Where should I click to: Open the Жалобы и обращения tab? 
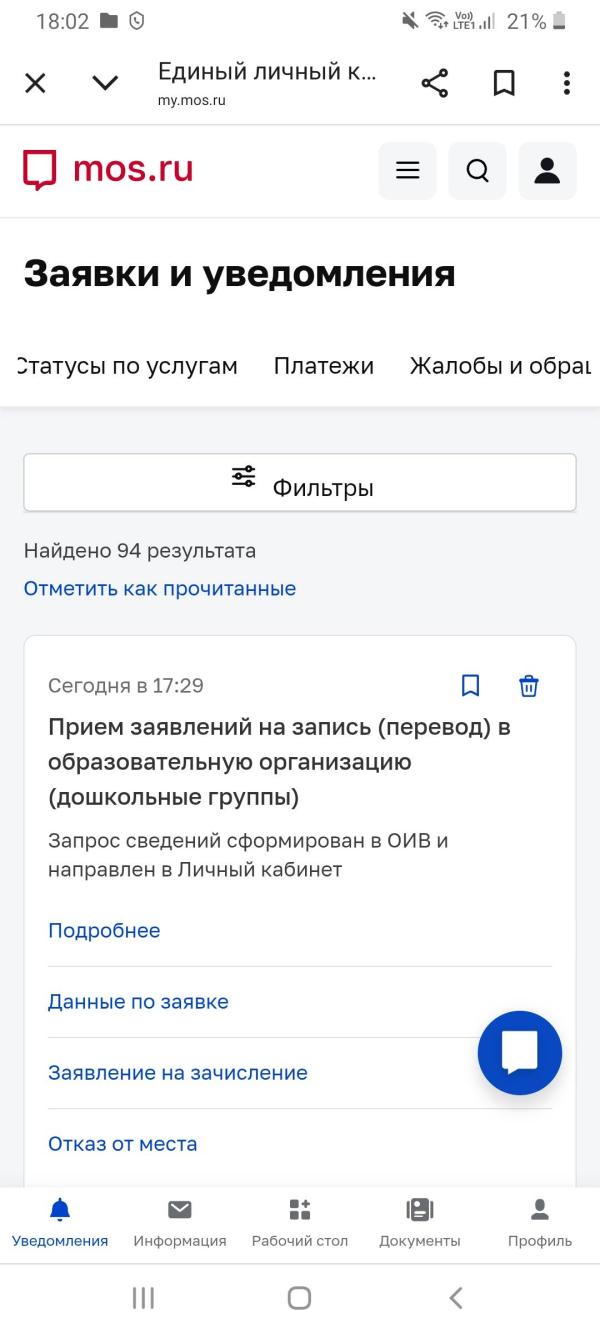(x=500, y=366)
